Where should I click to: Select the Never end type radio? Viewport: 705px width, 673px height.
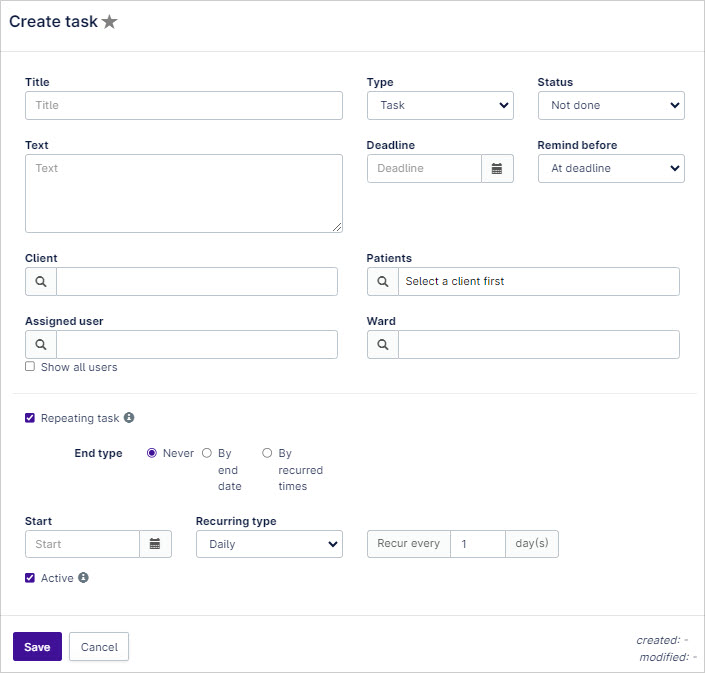[152, 453]
